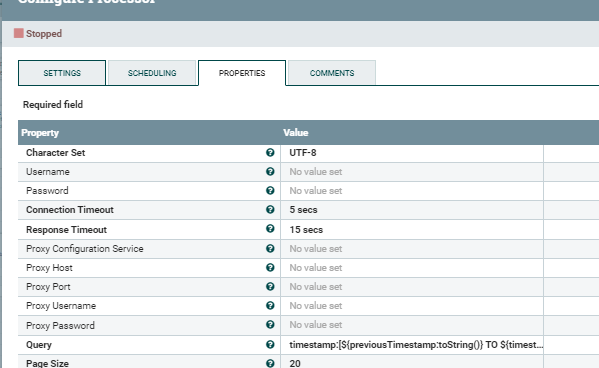Image resolution: width=599 pixels, height=368 pixels.
Task: Click help icon next to Proxy Password
Action: pos(270,324)
